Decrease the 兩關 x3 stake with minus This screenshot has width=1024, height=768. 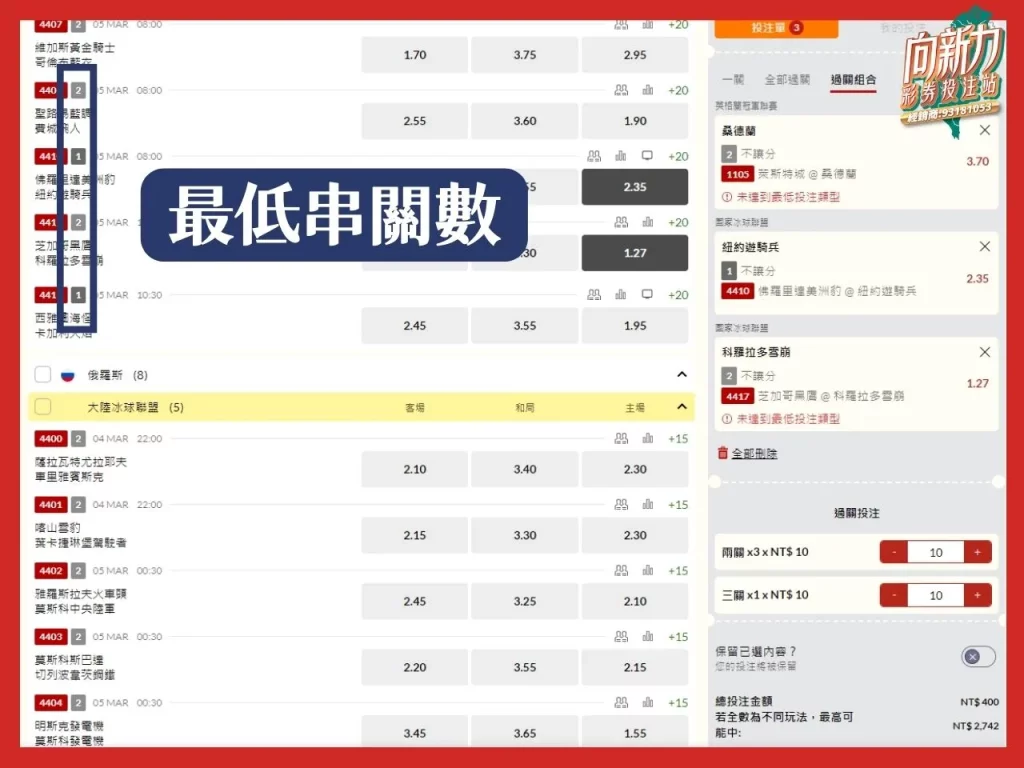(x=894, y=552)
